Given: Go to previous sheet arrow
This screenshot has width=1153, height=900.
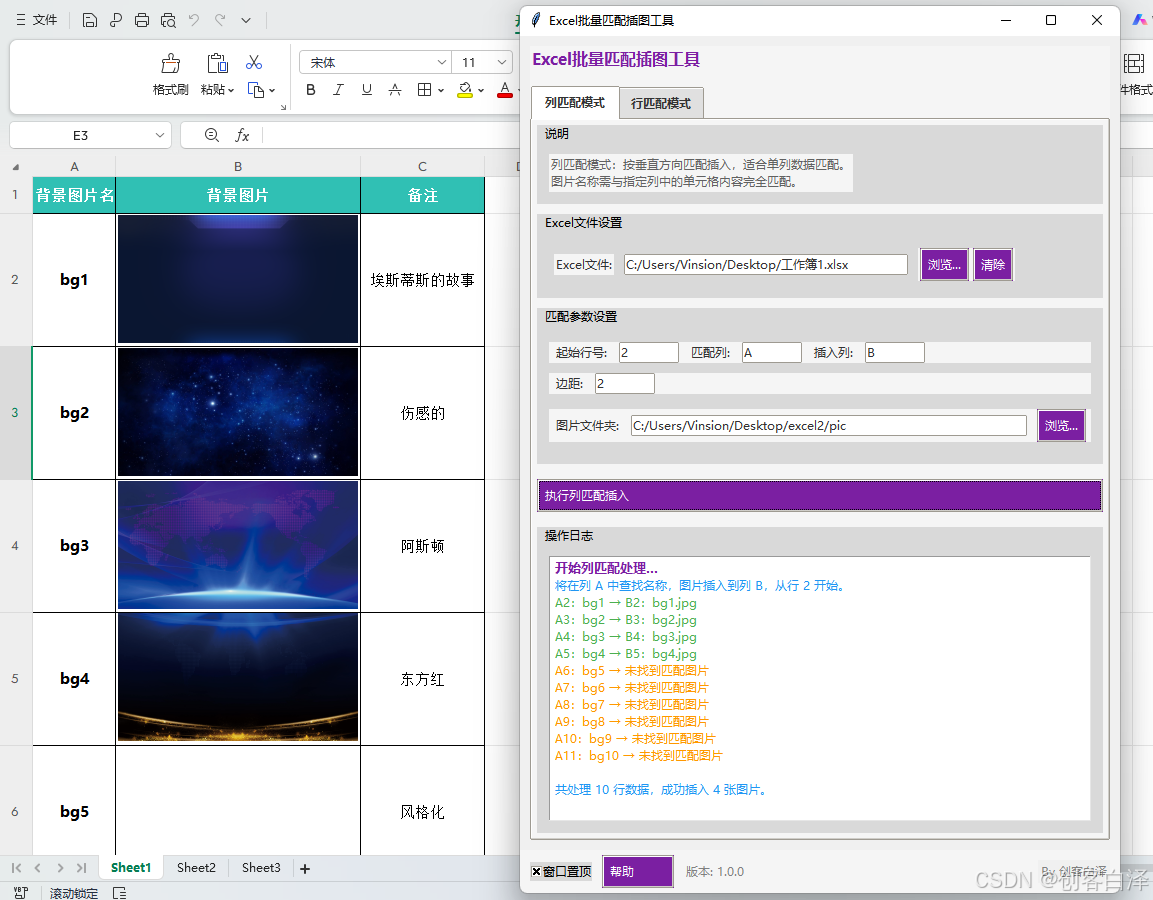Looking at the screenshot, I should pos(38,868).
